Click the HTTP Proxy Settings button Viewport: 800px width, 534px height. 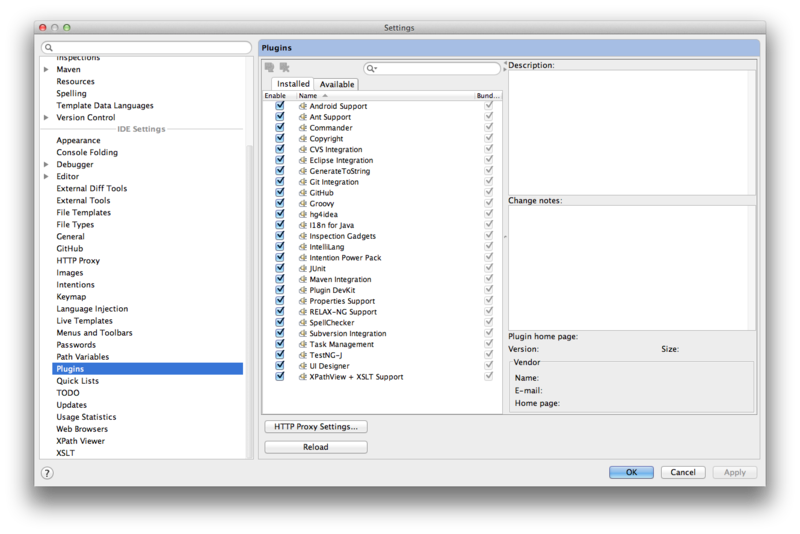click(316, 426)
